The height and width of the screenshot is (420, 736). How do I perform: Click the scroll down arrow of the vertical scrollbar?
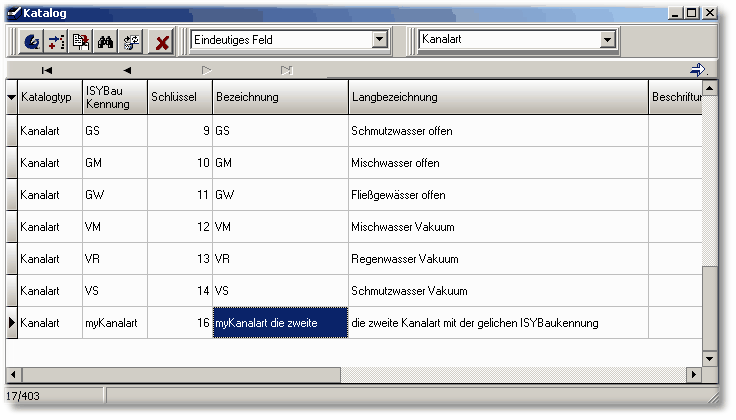(x=709, y=359)
